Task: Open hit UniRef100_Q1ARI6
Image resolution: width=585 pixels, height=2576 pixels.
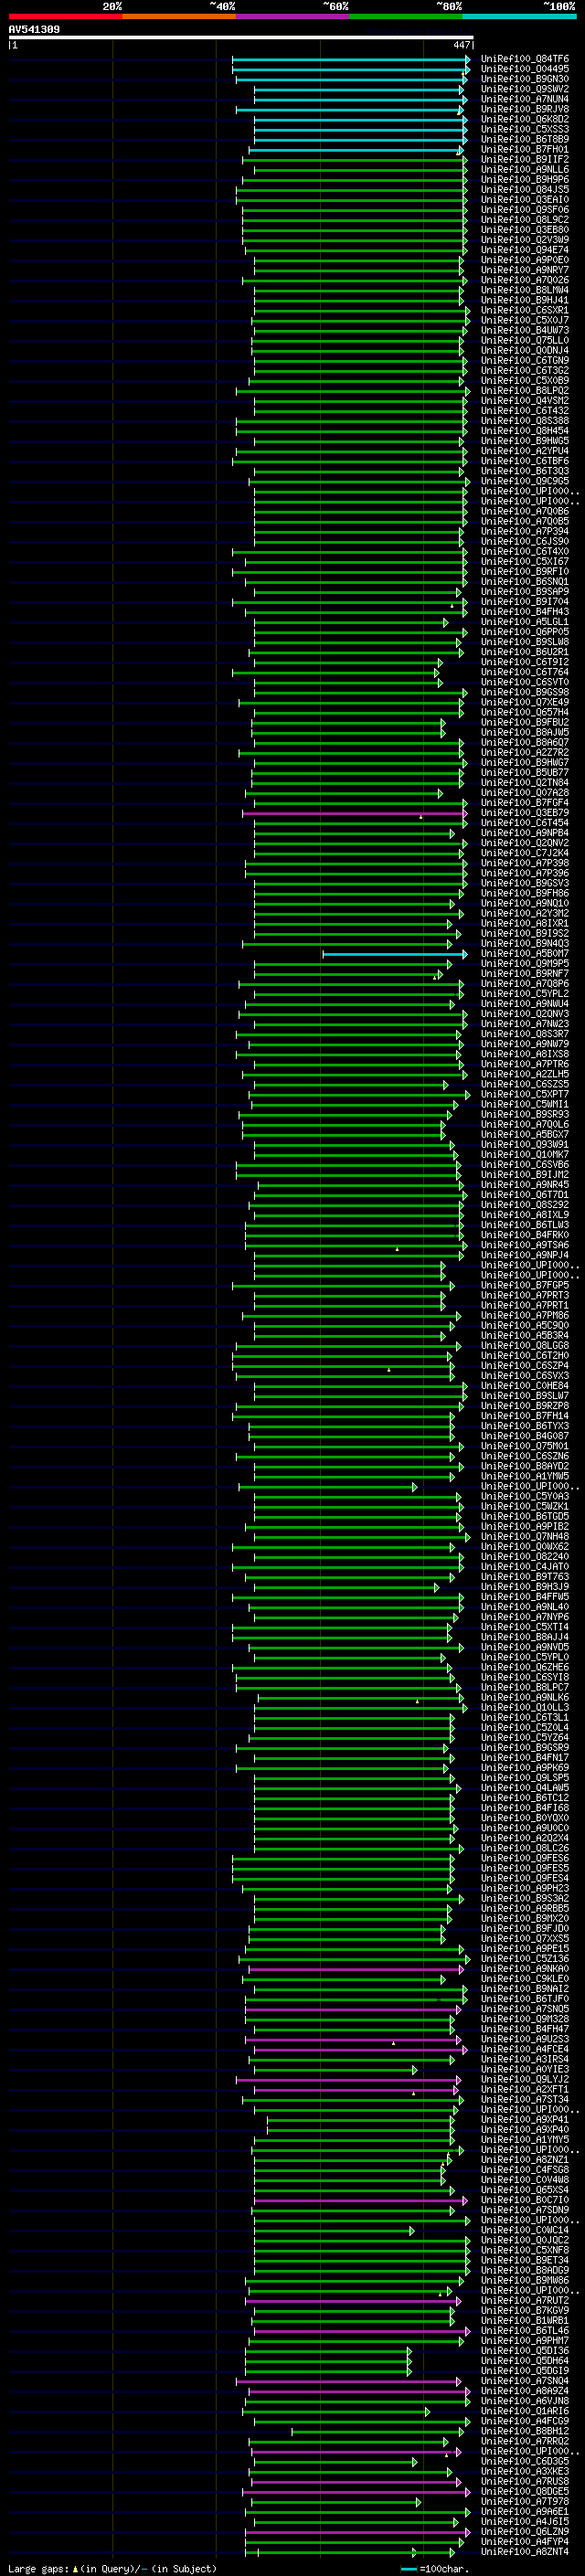Action: coord(525,2411)
